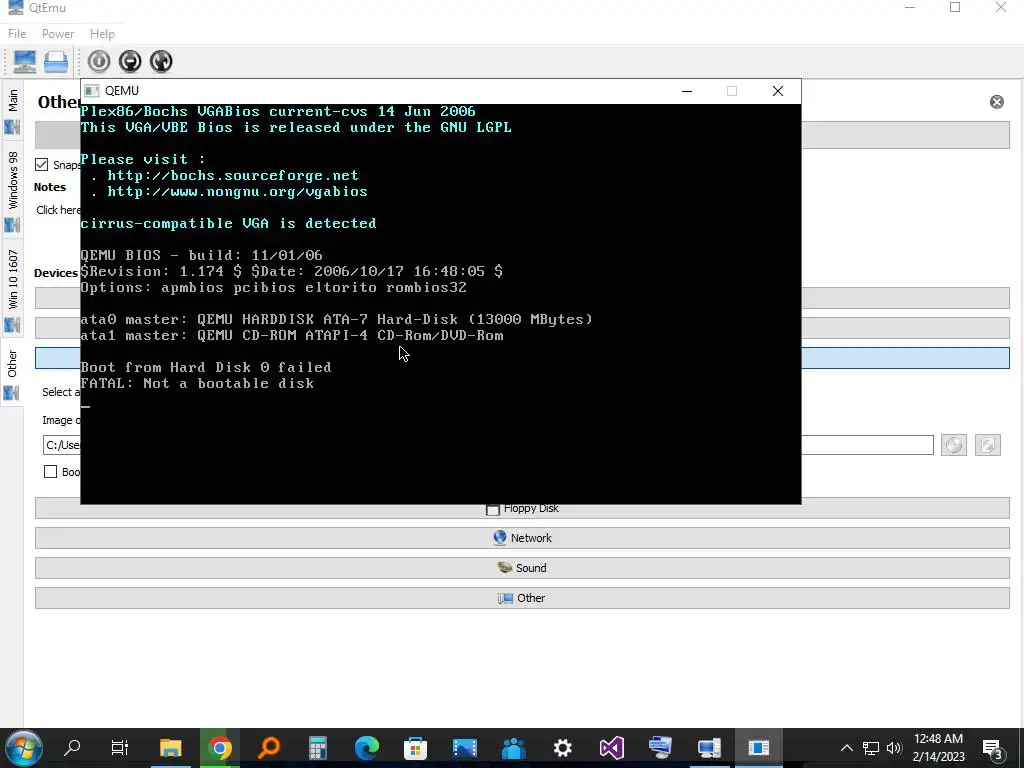Close the current machine tab with round X
Screen dimensions: 1024x768
pyautogui.click(x=997, y=102)
